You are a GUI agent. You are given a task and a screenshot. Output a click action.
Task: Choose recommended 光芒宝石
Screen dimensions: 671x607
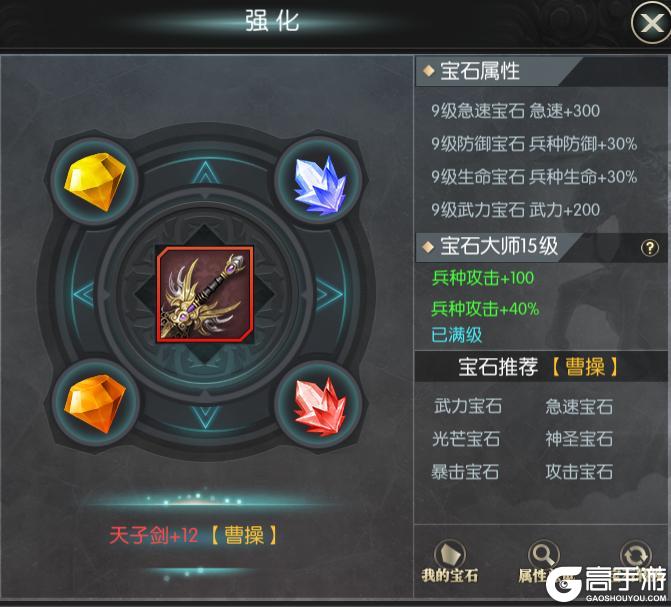(466, 439)
